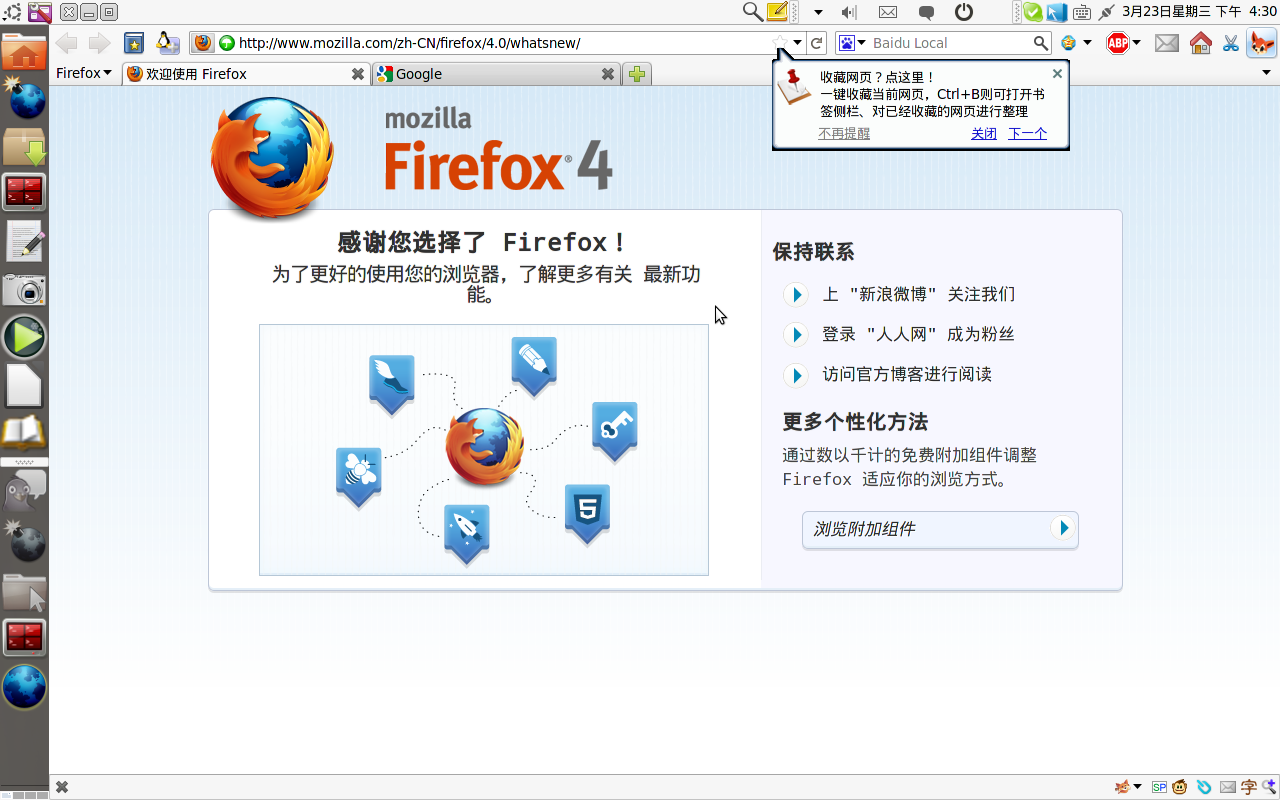
Task: Click the mail envelope in status bar
Action: [1227, 787]
